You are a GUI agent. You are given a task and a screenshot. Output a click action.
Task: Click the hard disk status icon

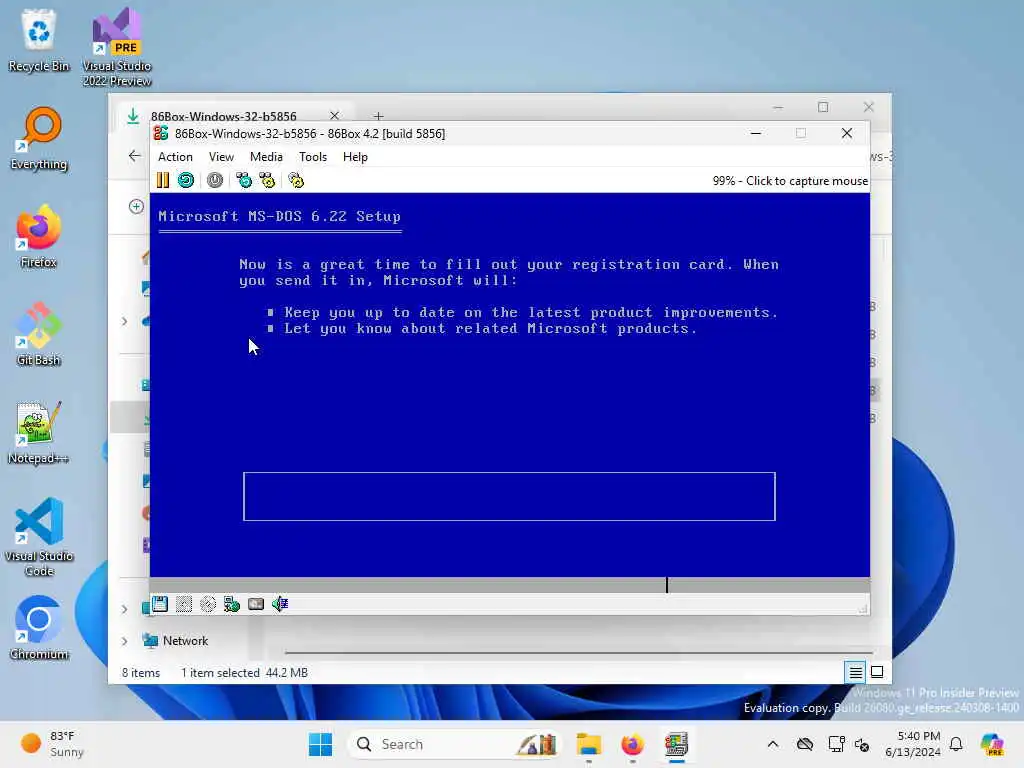(x=256, y=604)
